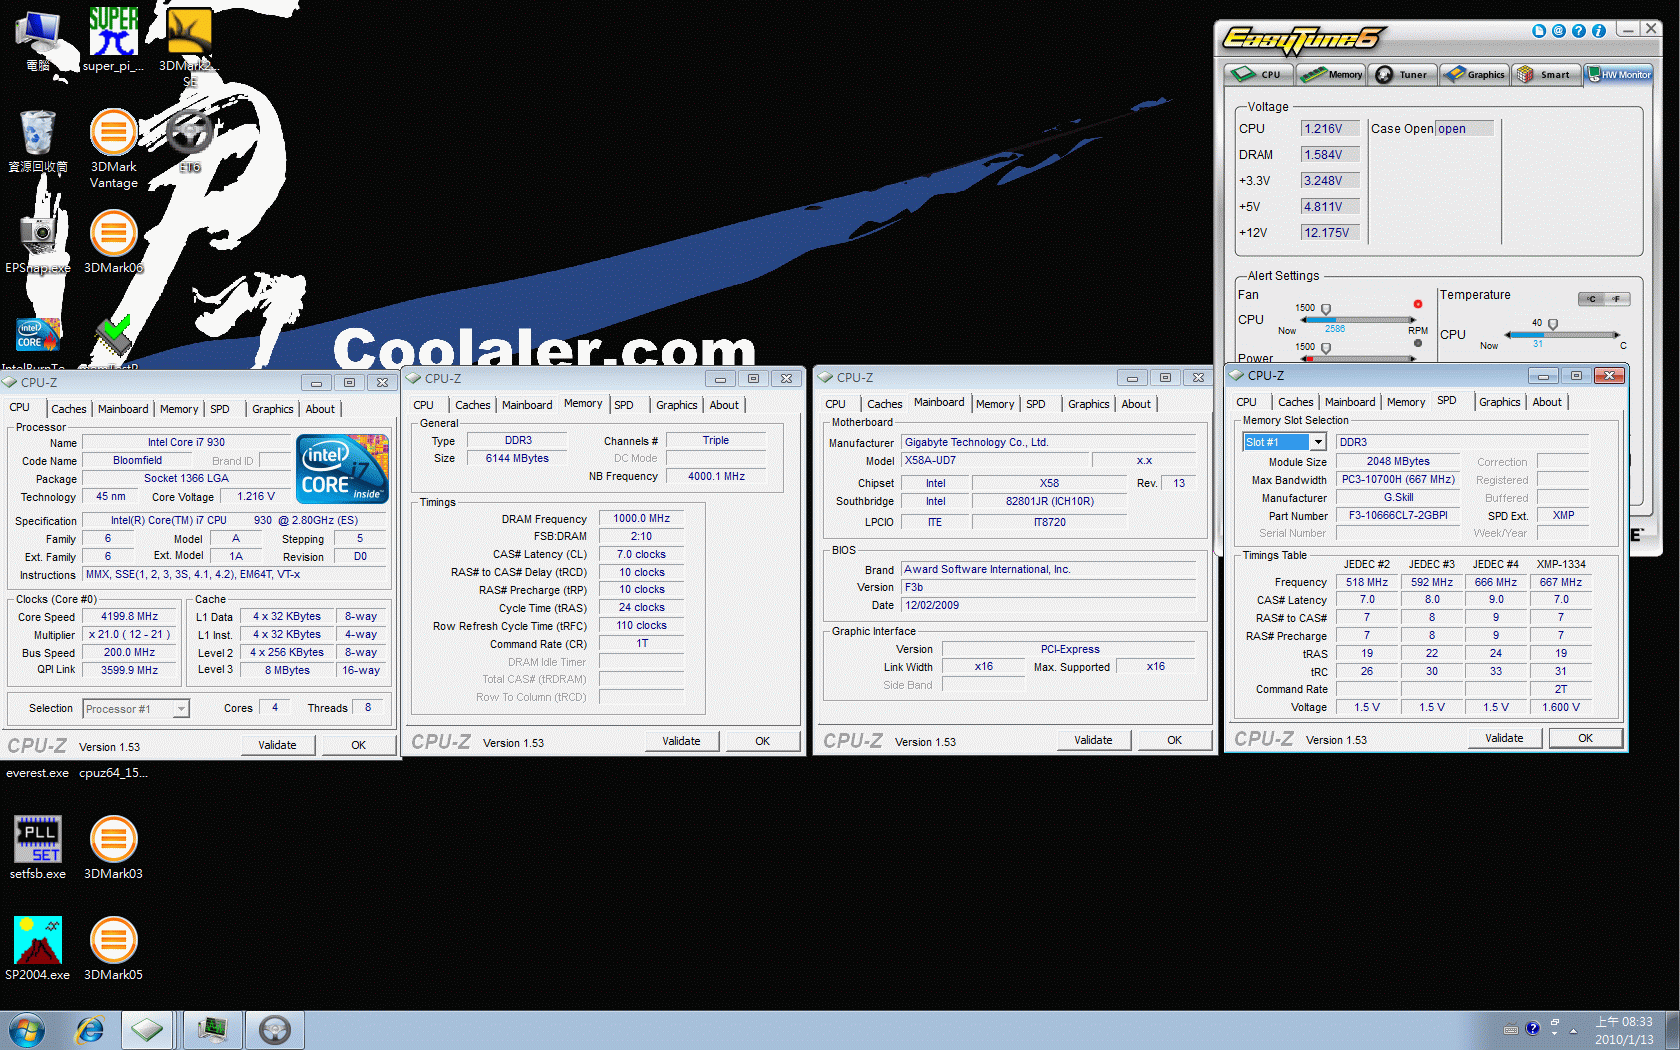This screenshot has width=1680, height=1050.
Task: Select EasyTune6 HW Monitor tab
Action: coord(1619,75)
